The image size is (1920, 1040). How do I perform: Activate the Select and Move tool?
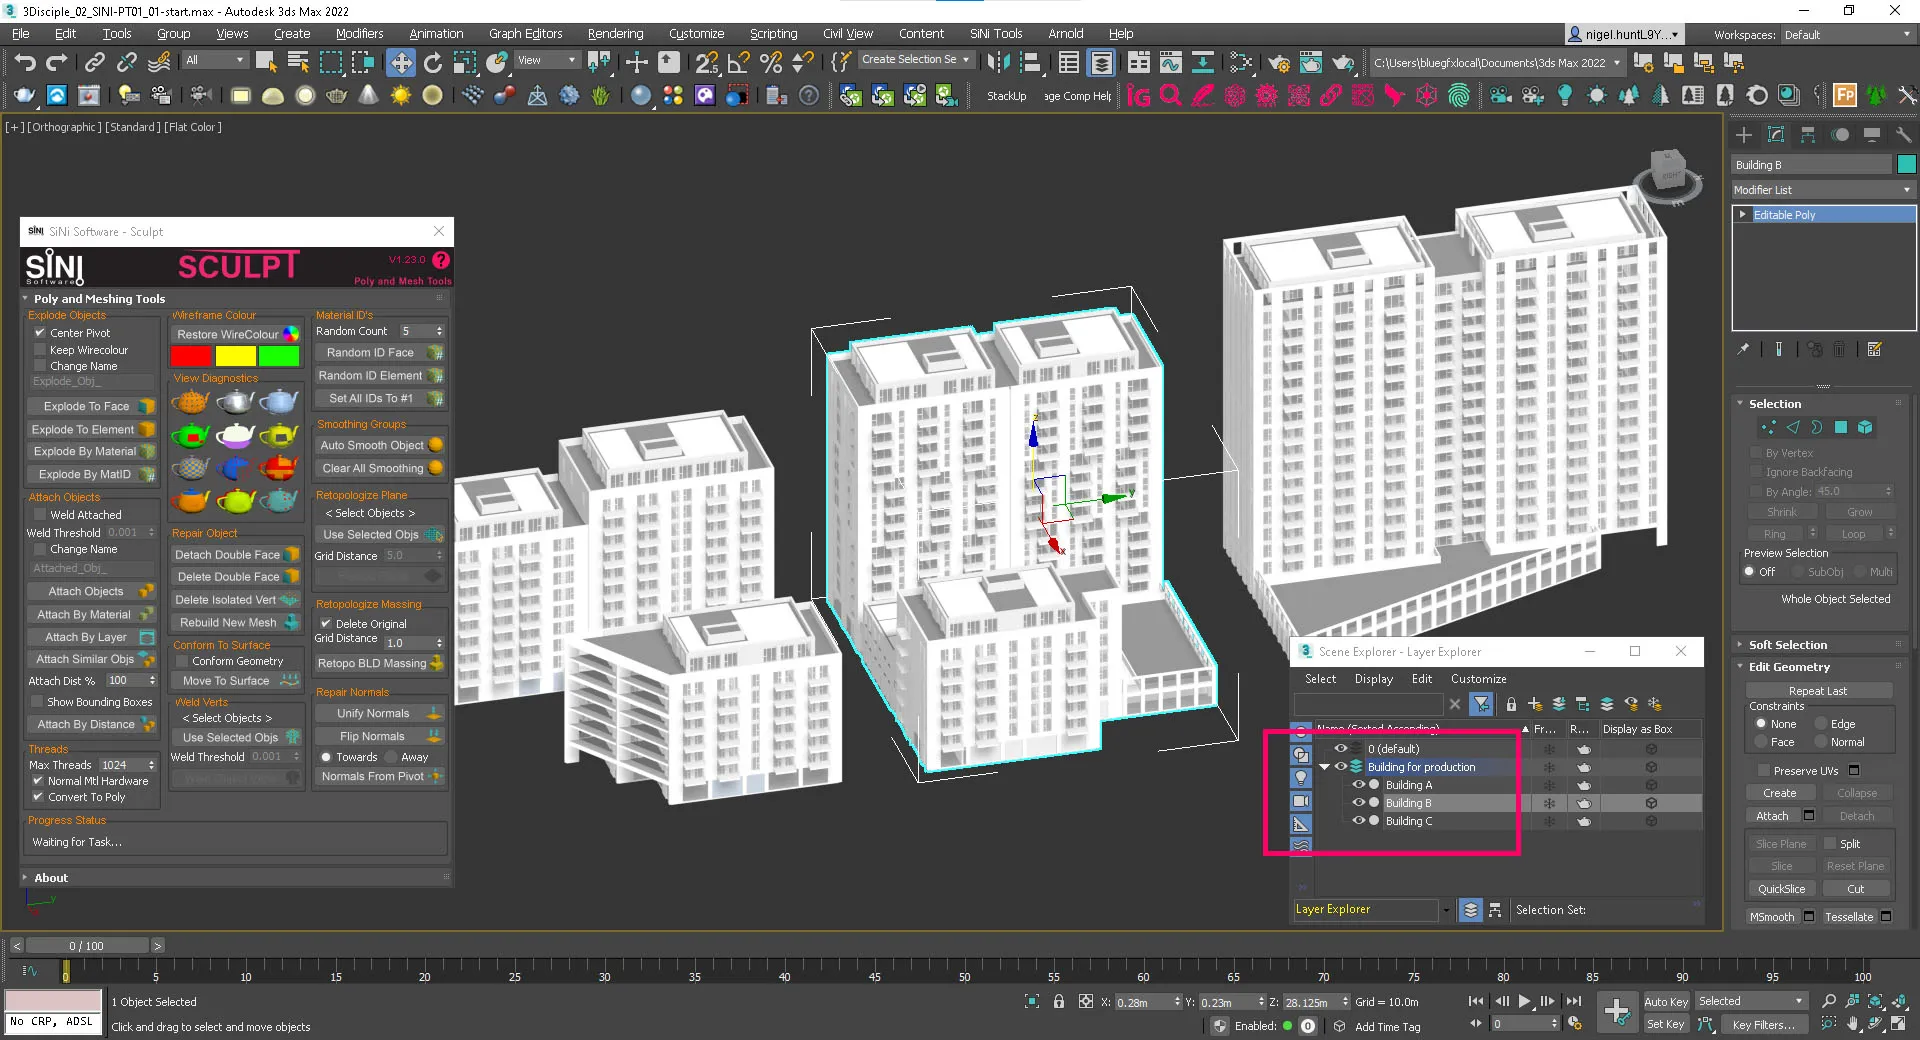(400, 63)
